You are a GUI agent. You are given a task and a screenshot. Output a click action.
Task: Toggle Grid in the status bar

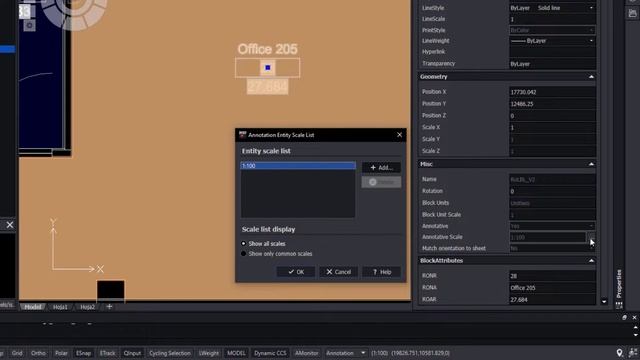(17, 353)
